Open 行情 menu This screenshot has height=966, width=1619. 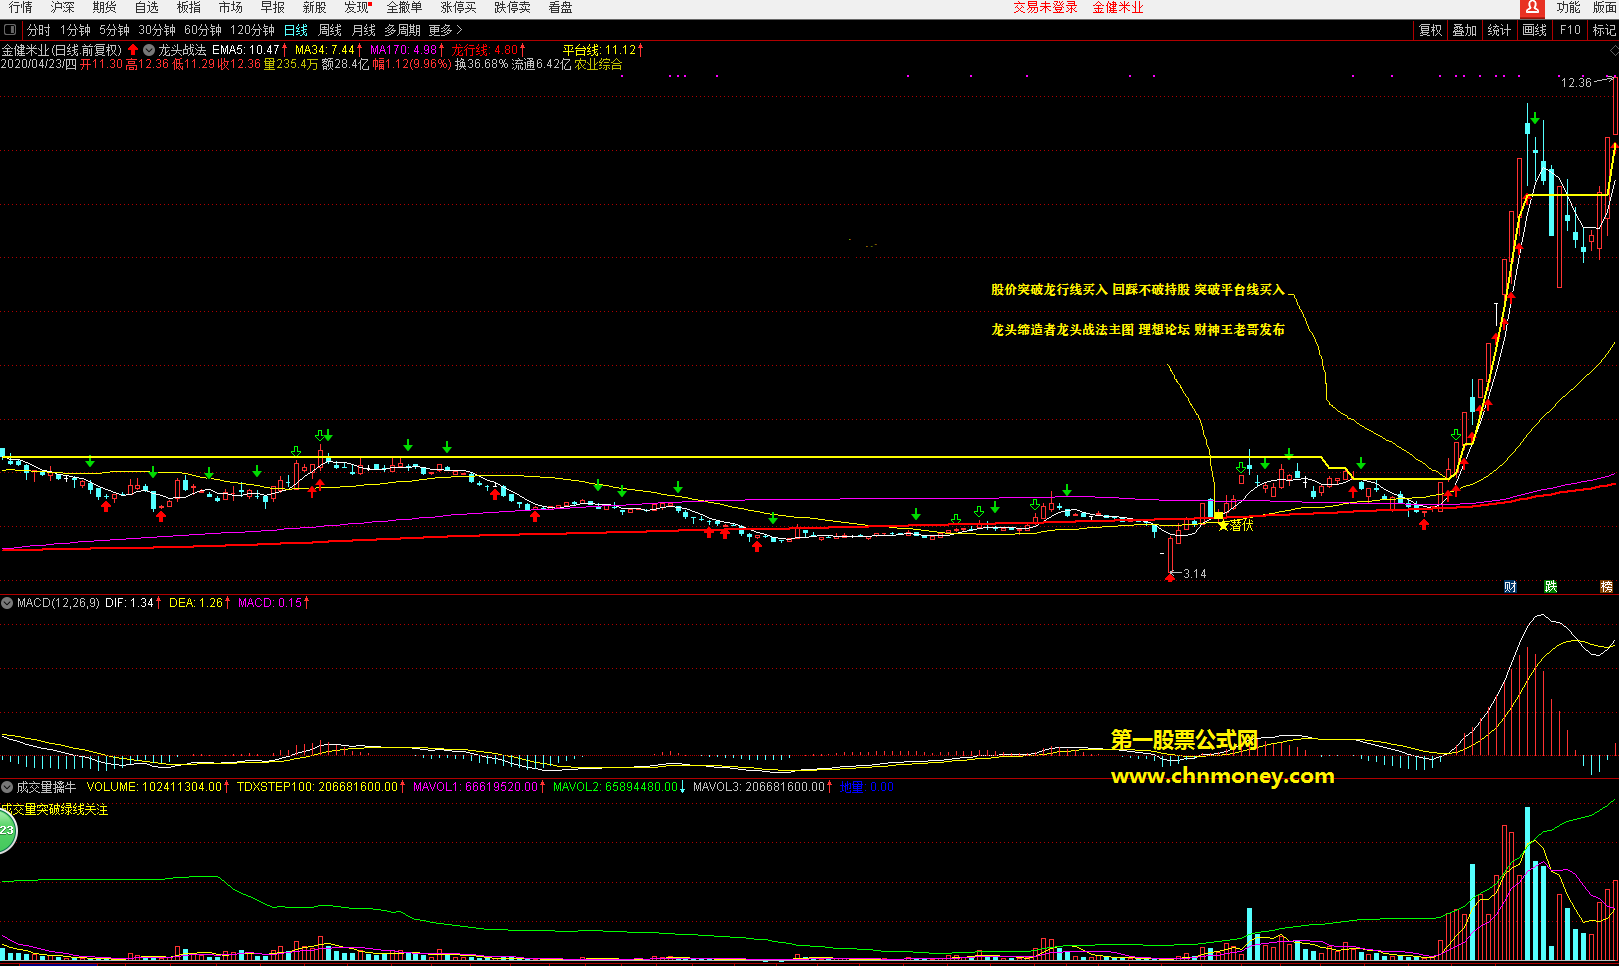point(20,7)
